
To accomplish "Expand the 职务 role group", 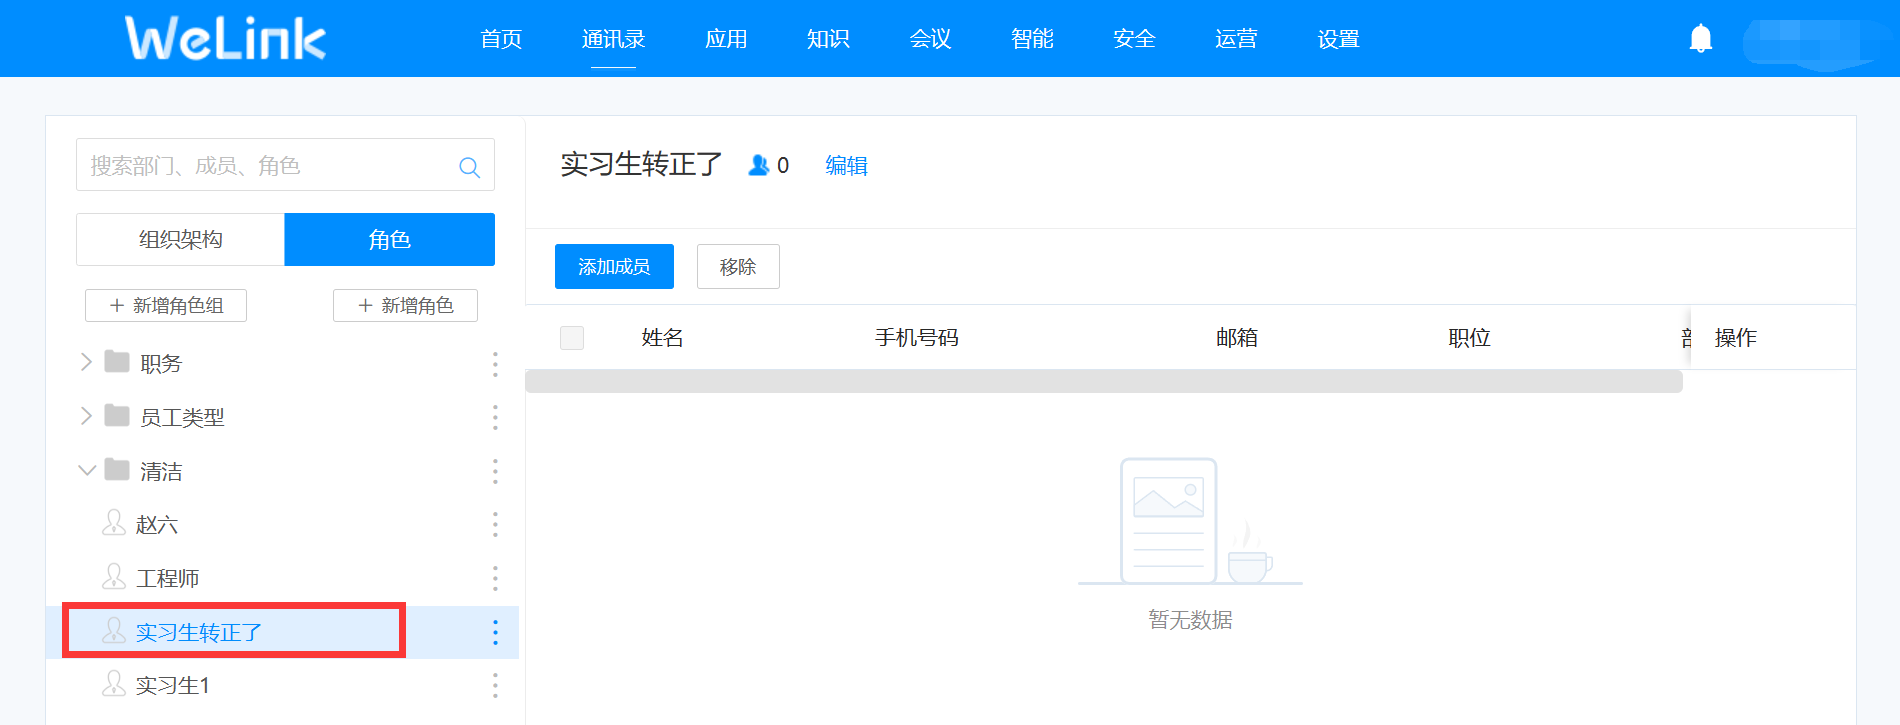I will pyautogui.click(x=86, y=362).
